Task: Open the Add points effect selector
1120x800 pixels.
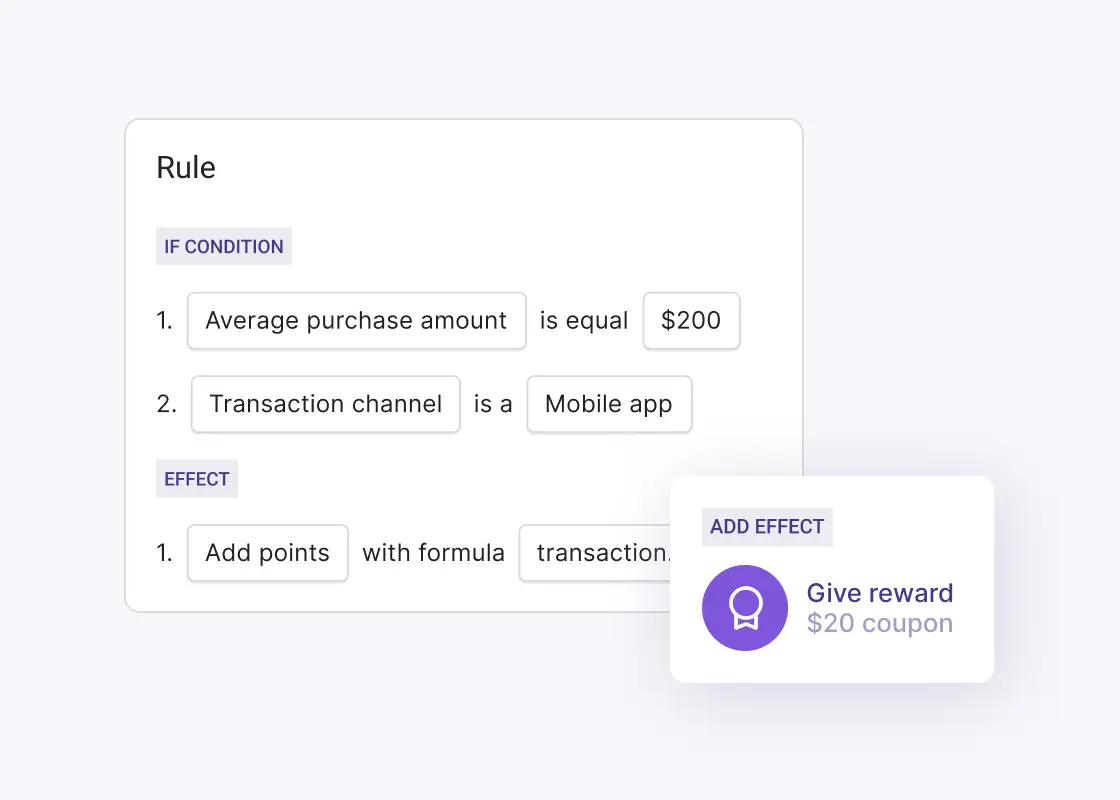Action: point(267,553)
